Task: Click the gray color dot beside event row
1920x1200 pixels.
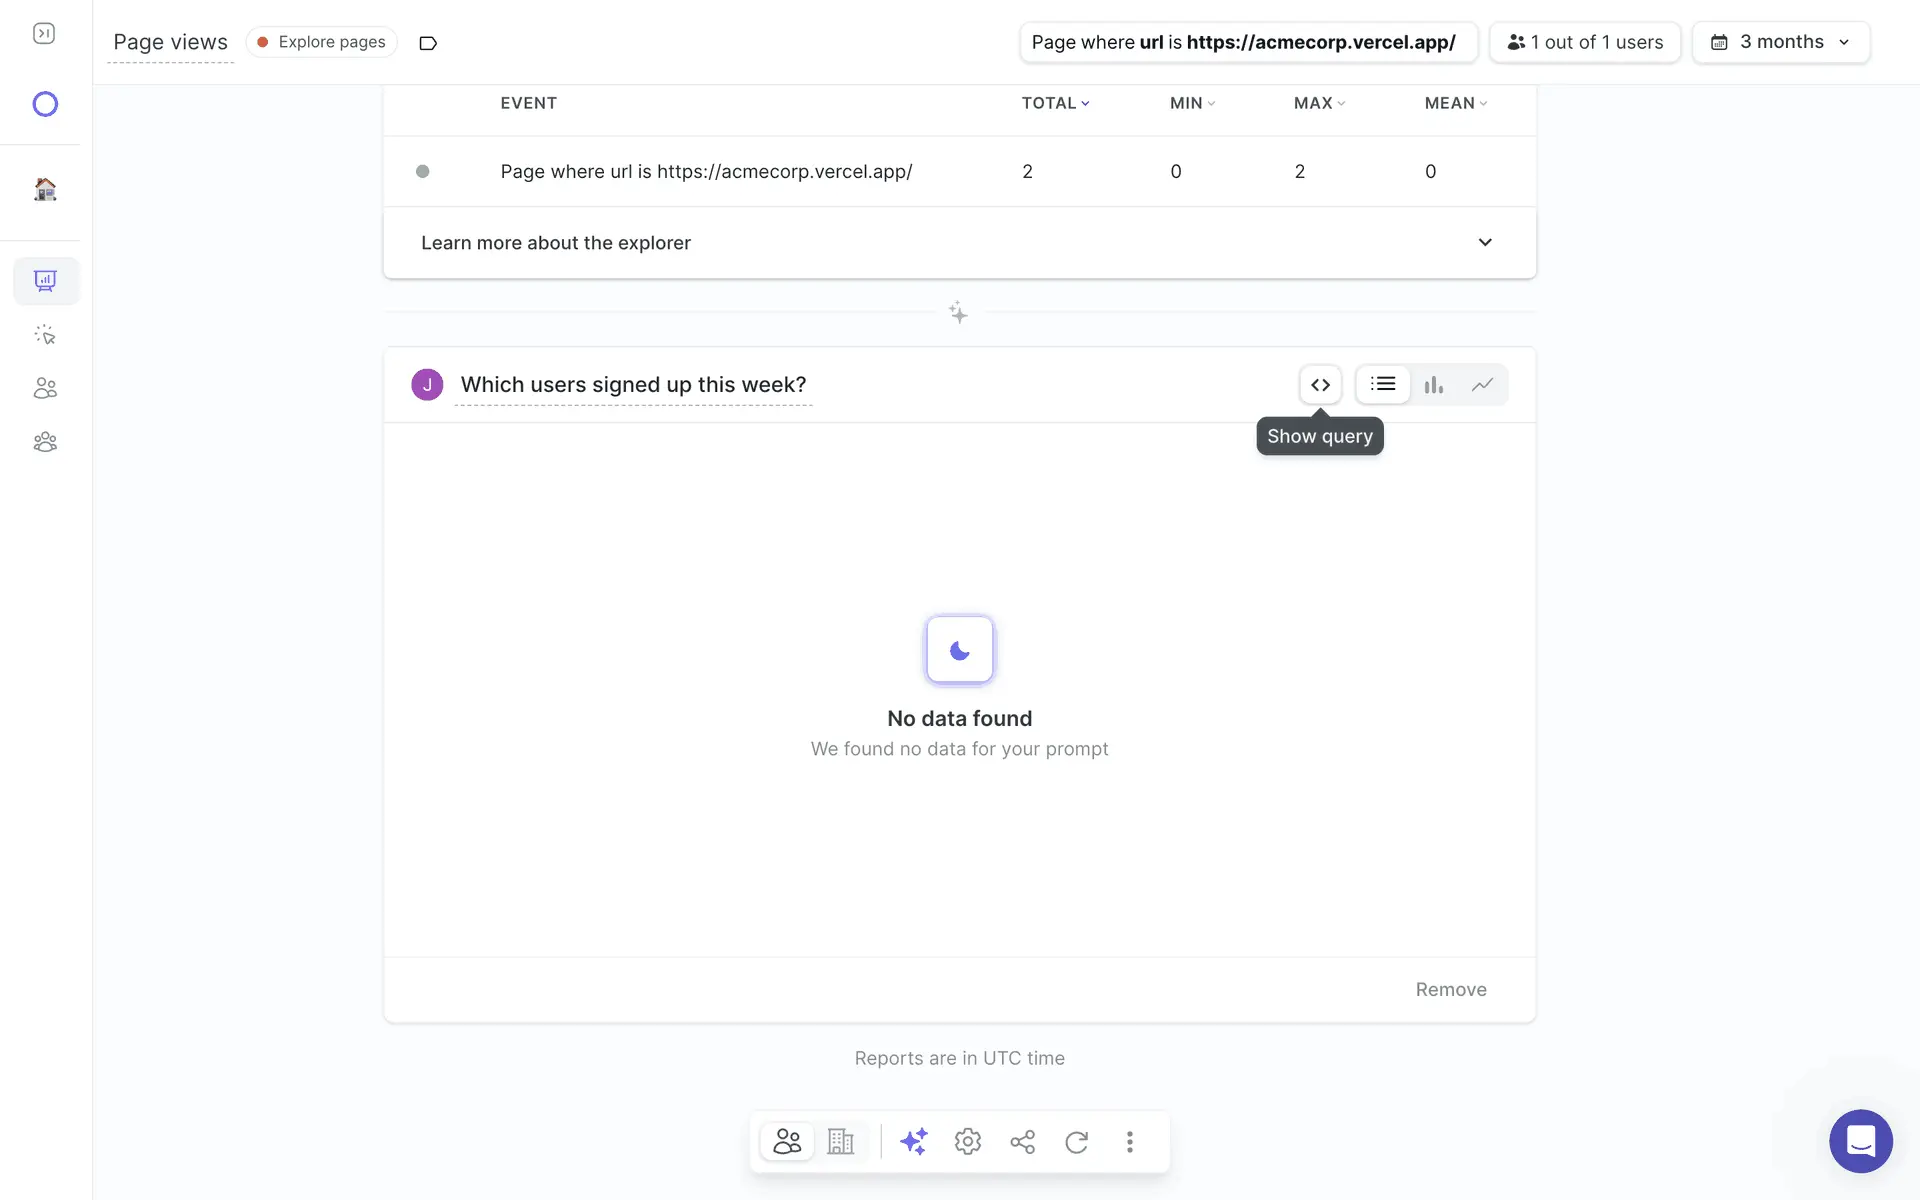Action: click(423, 172)
